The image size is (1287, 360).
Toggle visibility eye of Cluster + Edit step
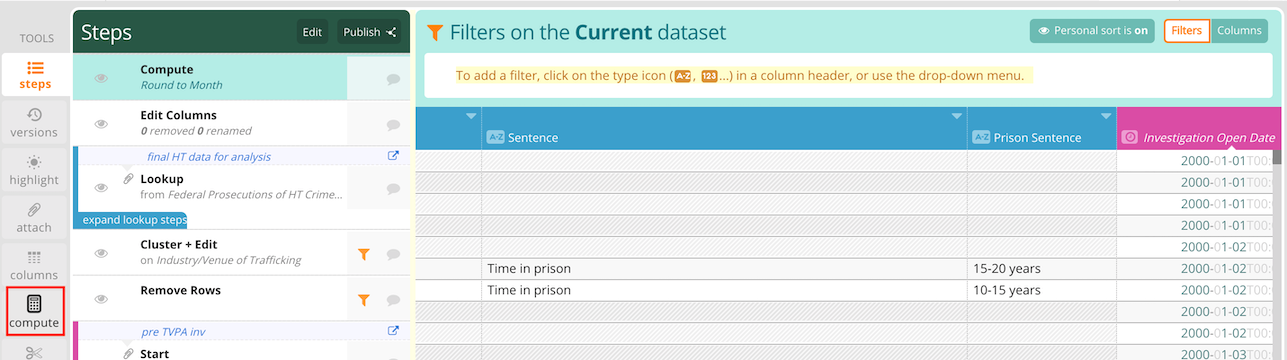(x=101, y=254)
